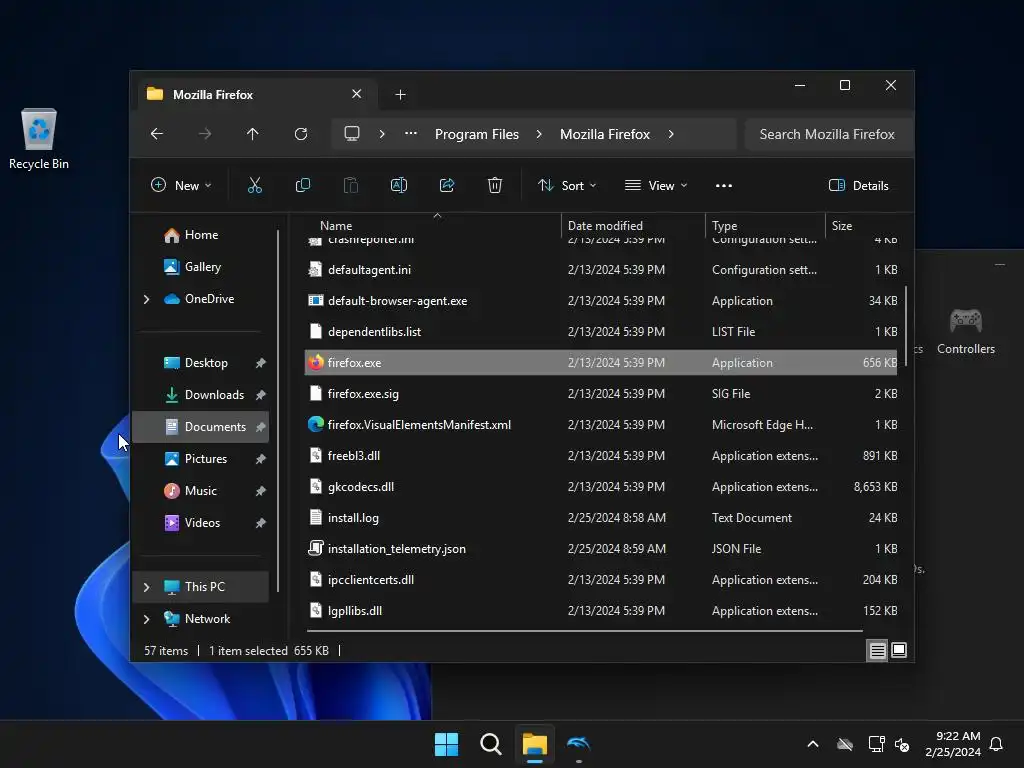Open Downloads quick access folder
The image size is (1024, 768).
pyautogui.click(x=201, y=395)
